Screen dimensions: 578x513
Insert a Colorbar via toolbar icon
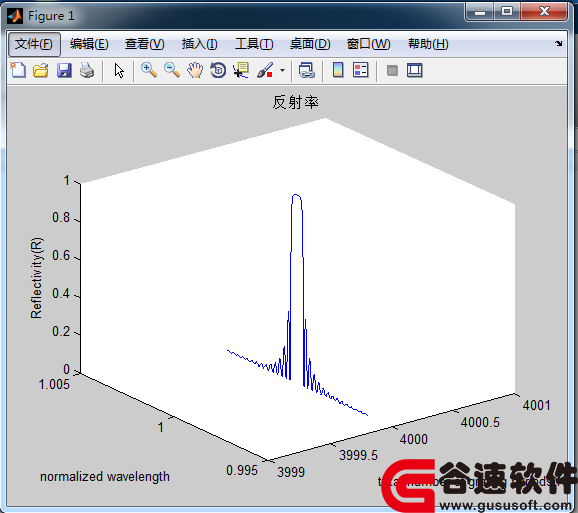(338, 70)
